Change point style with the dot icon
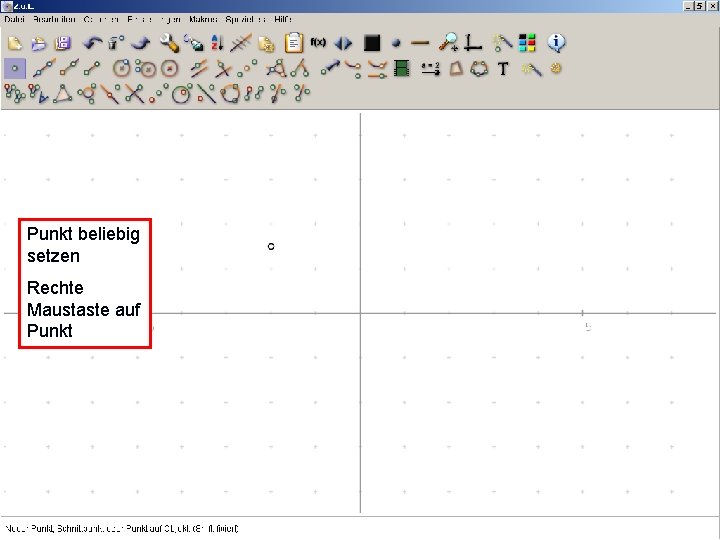The image size is (720, 540). (396, 44)
